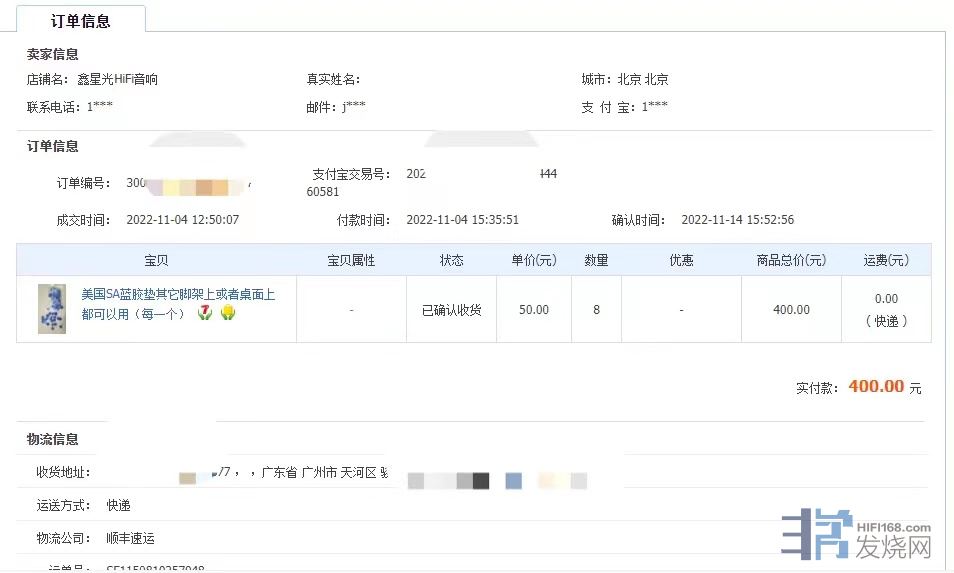Click the HIFI168 发烧网 watermark logo
The image size is (954, 573).
tap(856, 537)
